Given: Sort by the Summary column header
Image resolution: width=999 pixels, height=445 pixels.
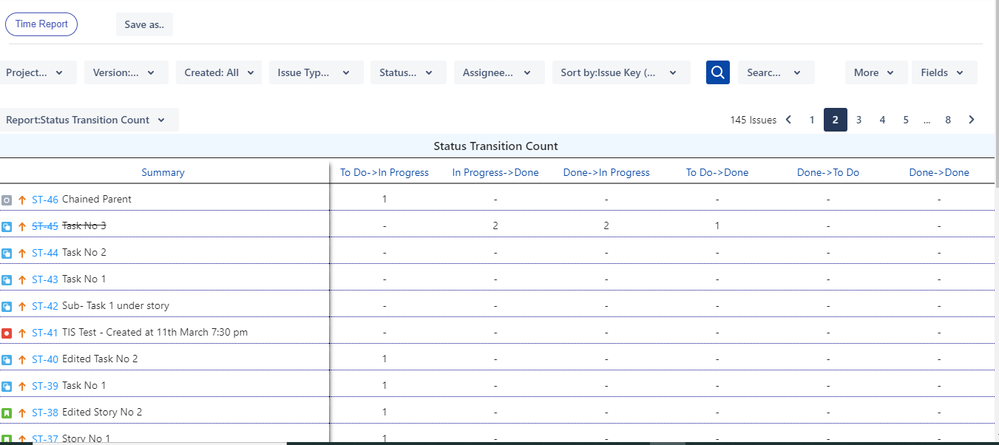Looking at the screenshot, I should tap(163, 172).
